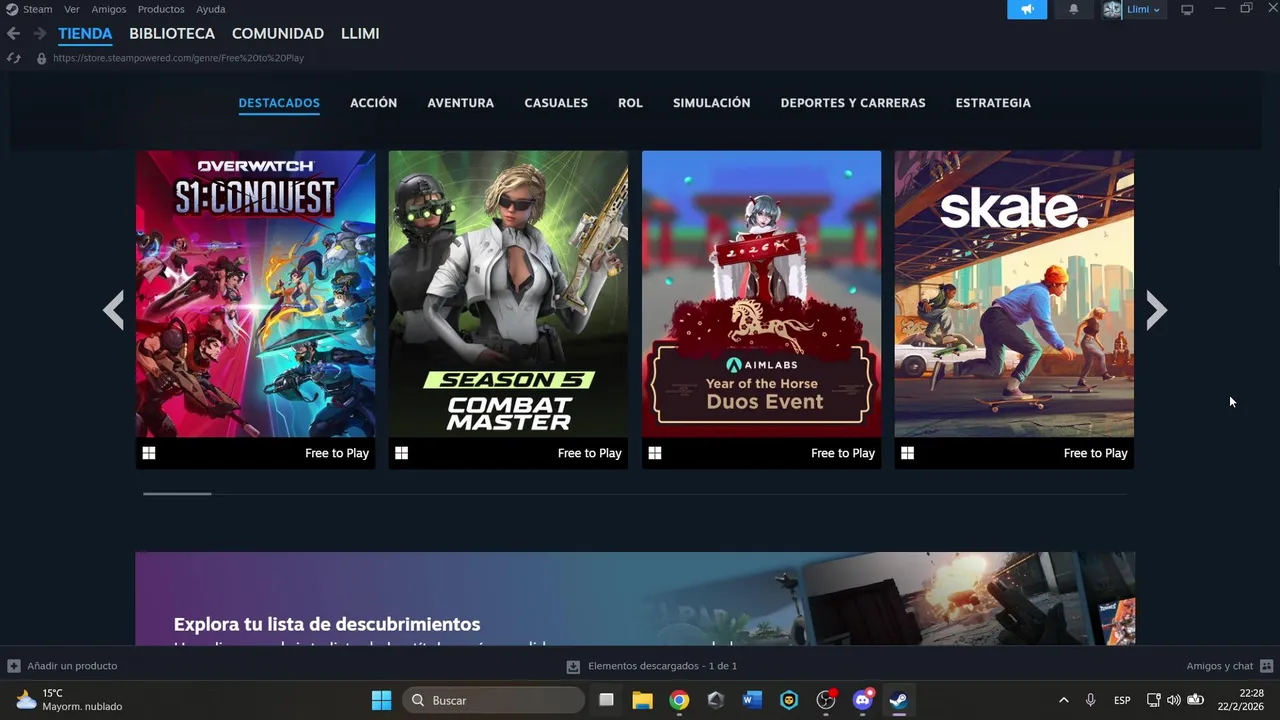Go back with the left arrow navigation icon
Image resolution: width=1280 pixels, height=720 pixels.
[13, 33]
